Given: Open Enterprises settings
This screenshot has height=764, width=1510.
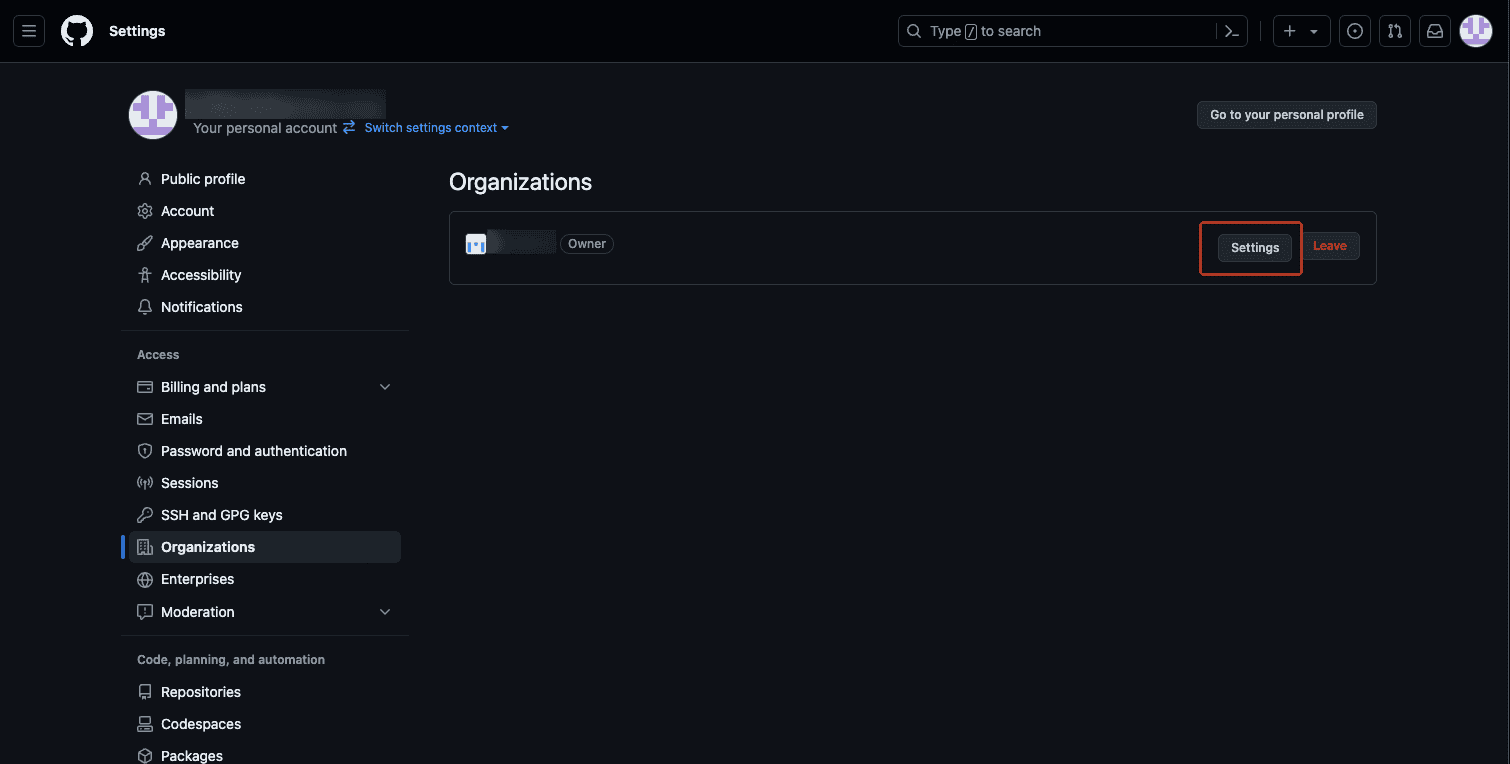Looking at the screenshot, I should point(265,579).
